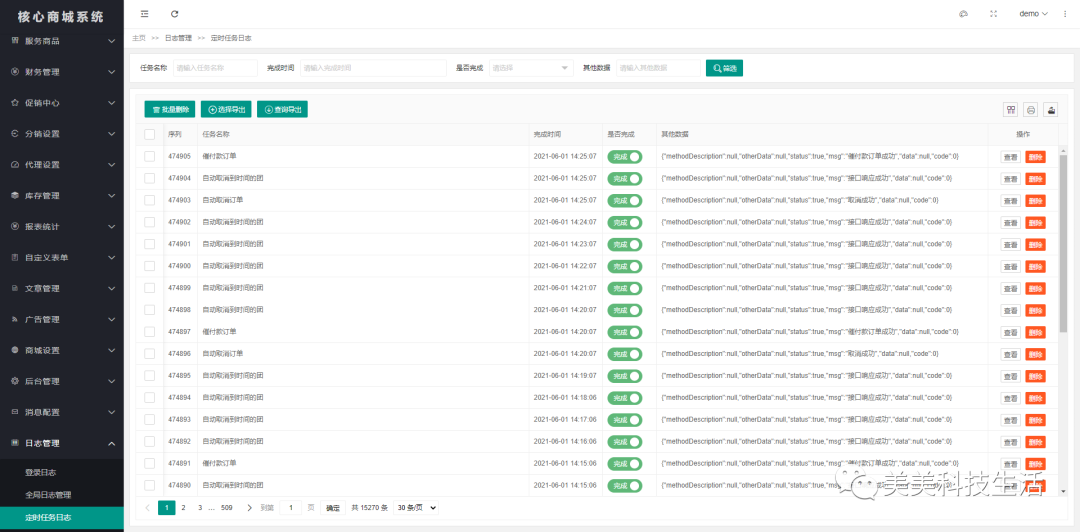The height and width of the screenshot is (532, 1080).
Task: Click the 分销设置 sidebar icon
Action: tap(15, 134)
